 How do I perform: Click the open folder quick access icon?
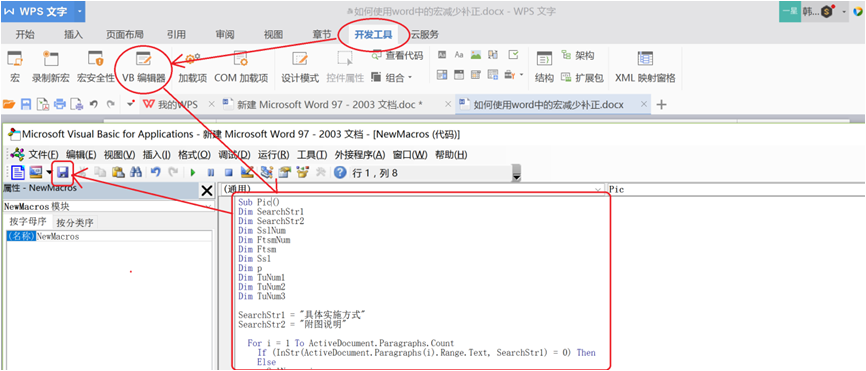[x=9, y=104]
